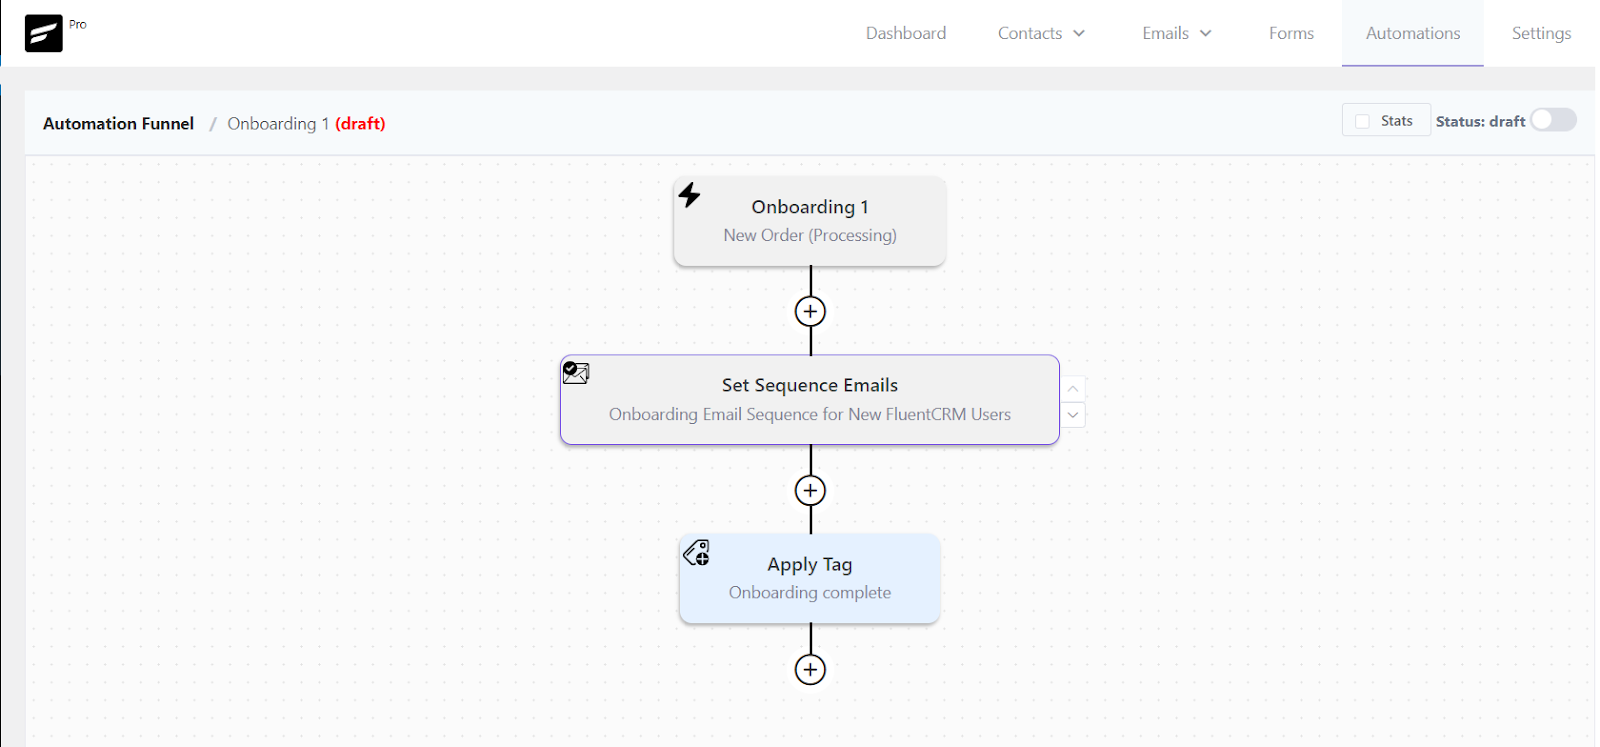Expand the Emails dropdown menu

click(x=1177, y=33)
